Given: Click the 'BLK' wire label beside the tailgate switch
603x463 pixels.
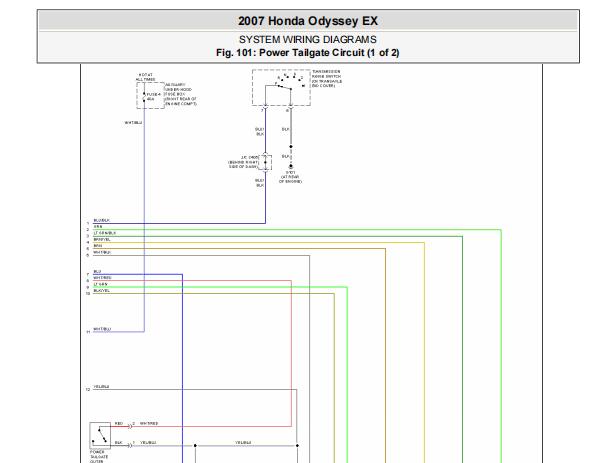Looking at the screenshot, I should point(119,443).
